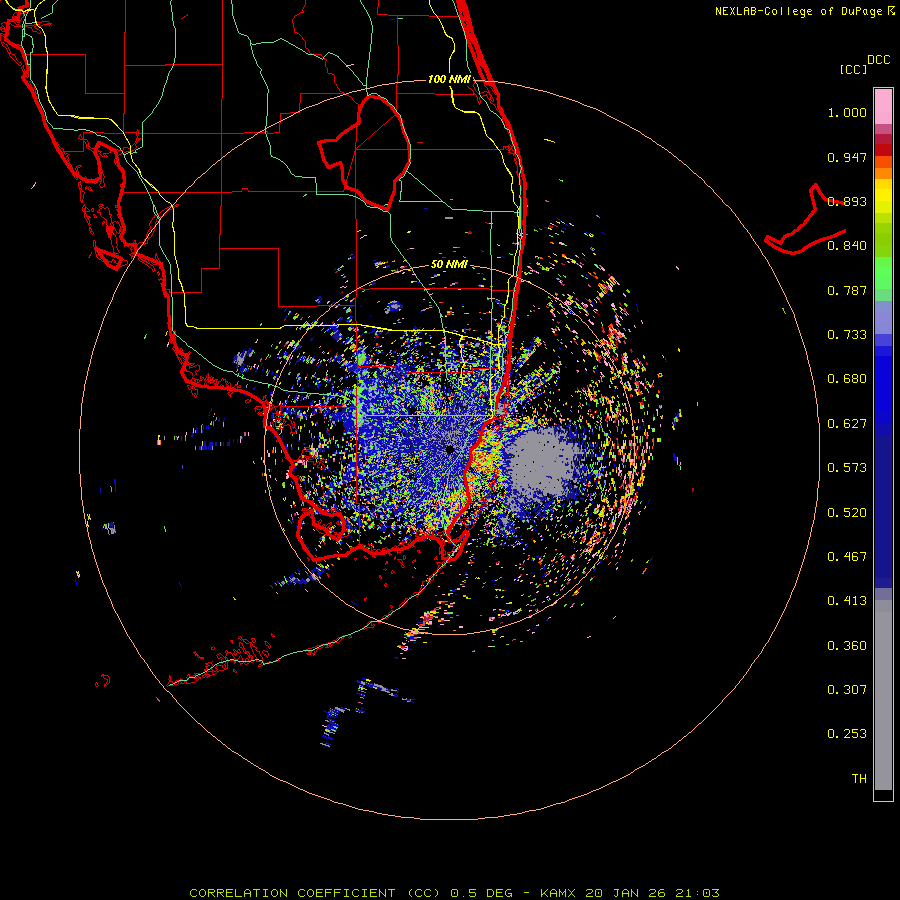Click the 0.840 legend value

[847, 246]
